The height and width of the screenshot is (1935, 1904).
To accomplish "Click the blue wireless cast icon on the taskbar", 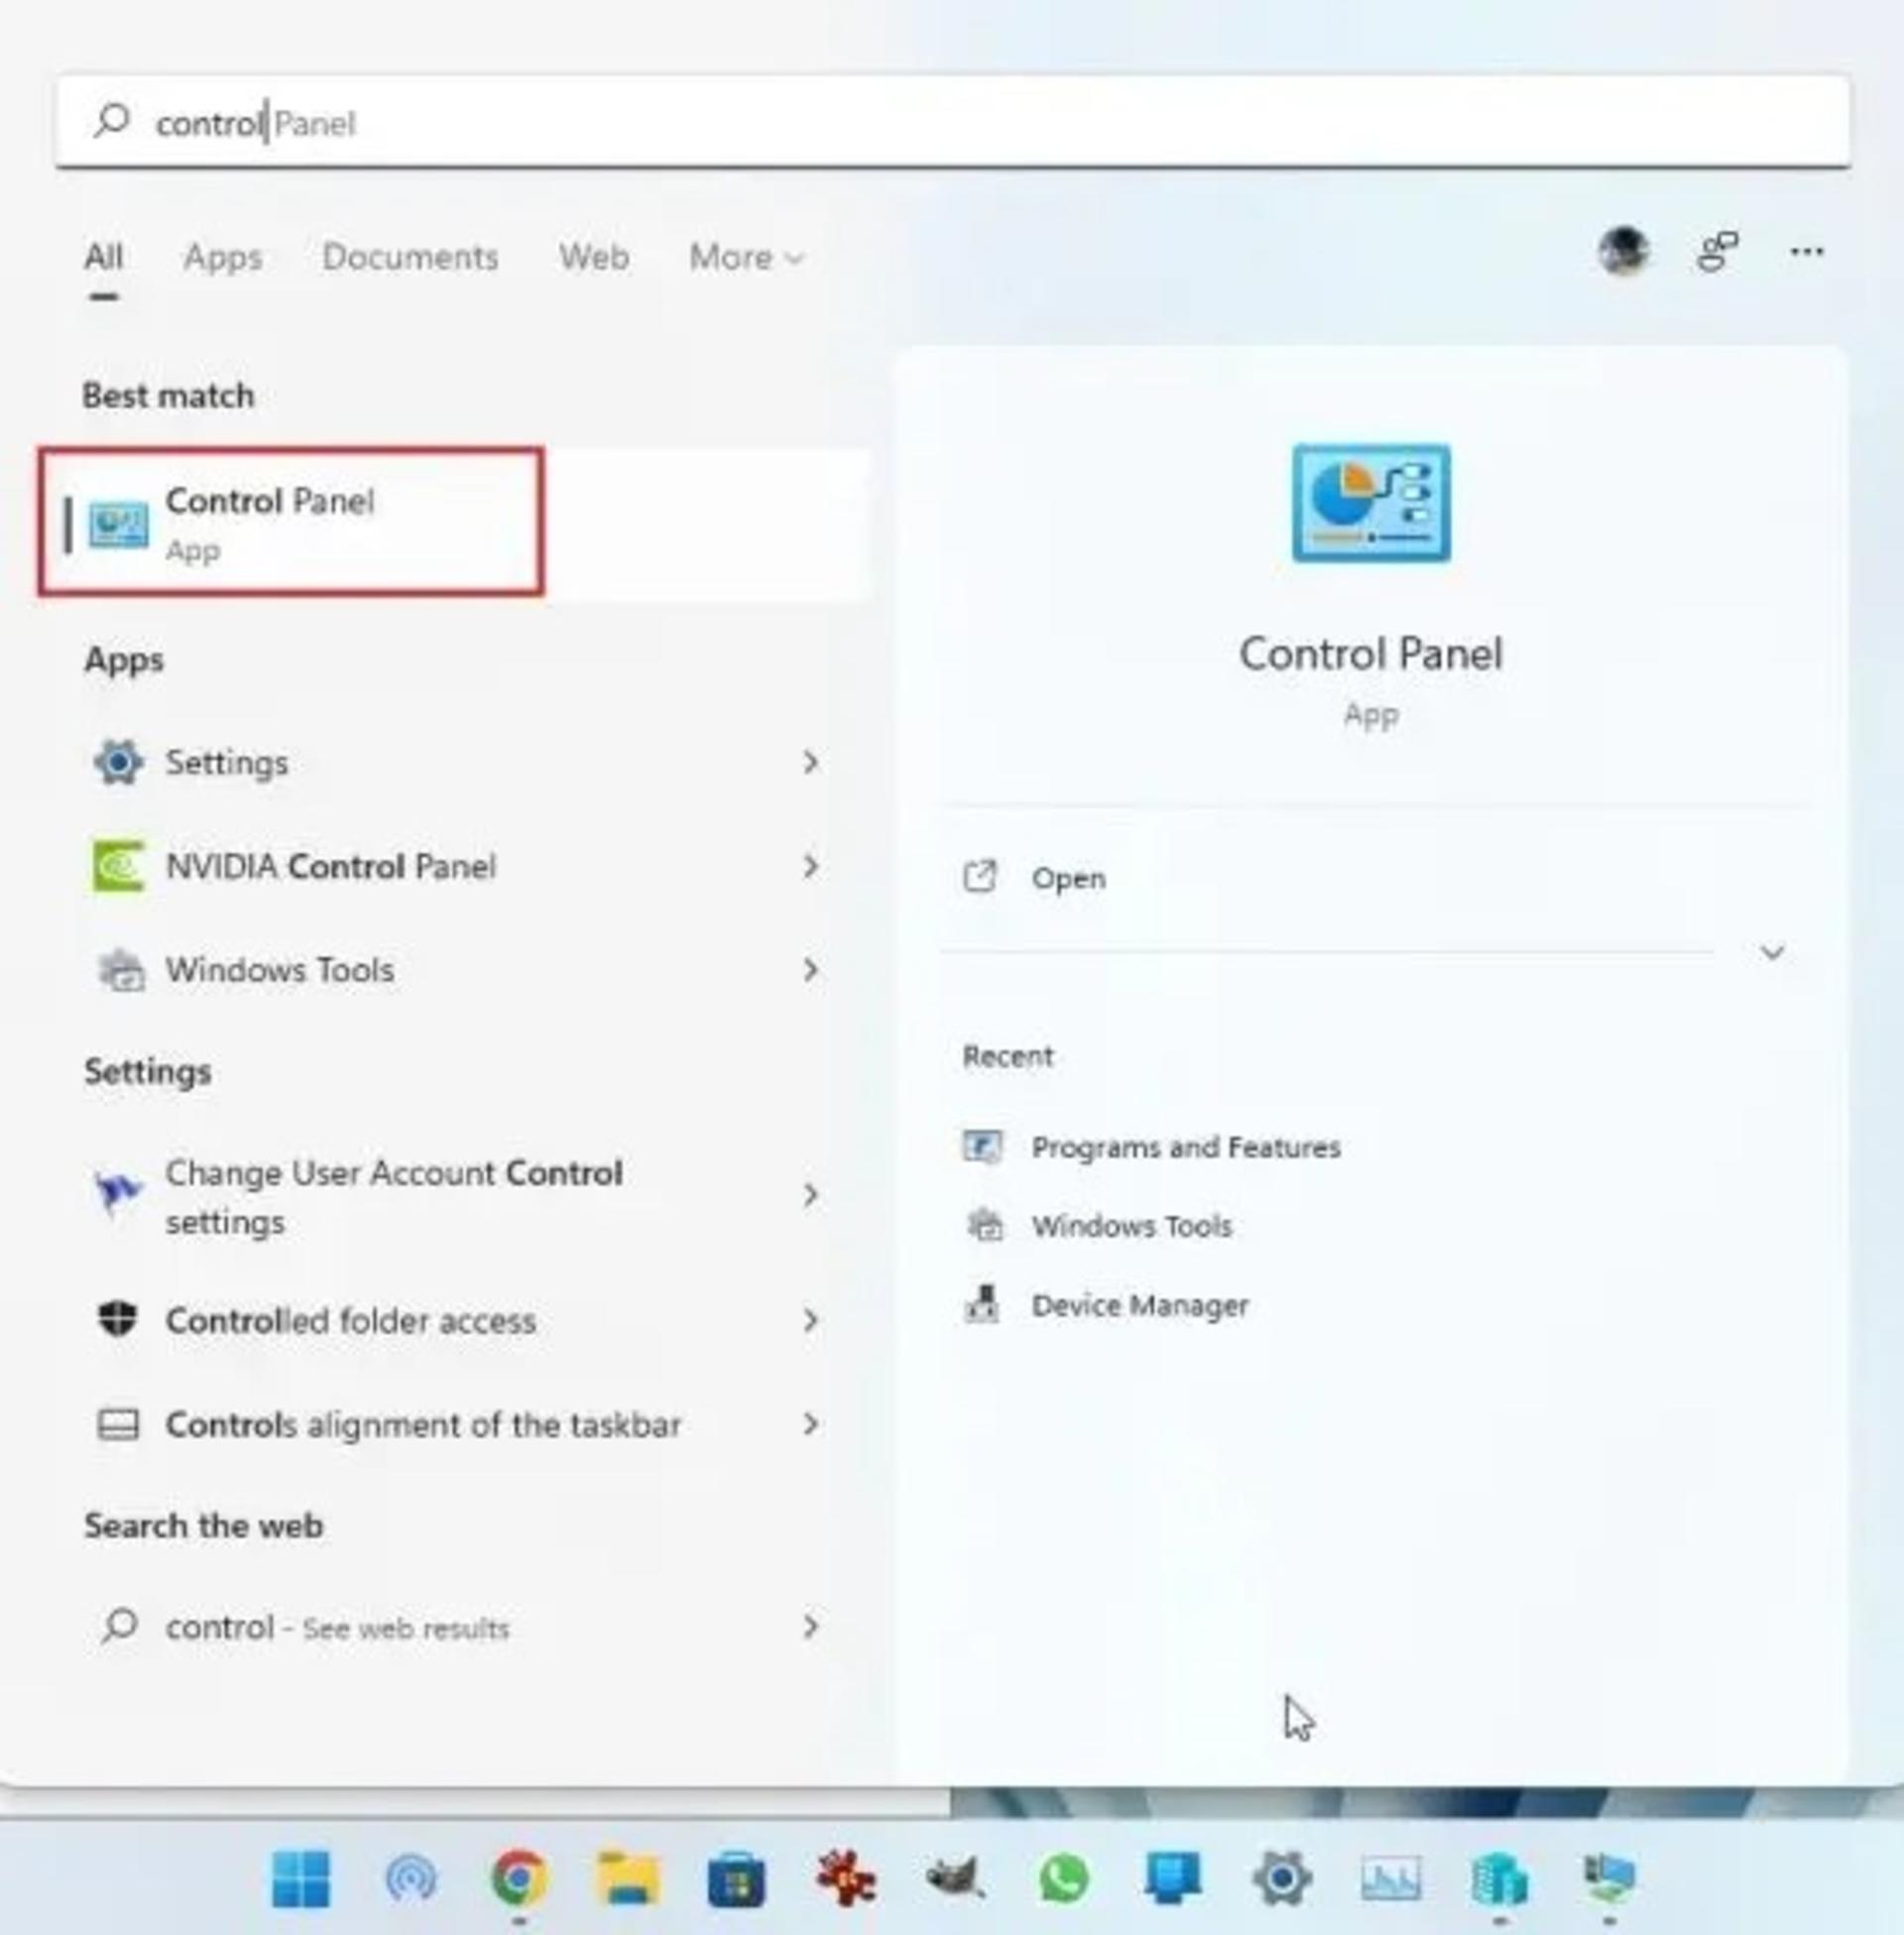I will 411,1879.
